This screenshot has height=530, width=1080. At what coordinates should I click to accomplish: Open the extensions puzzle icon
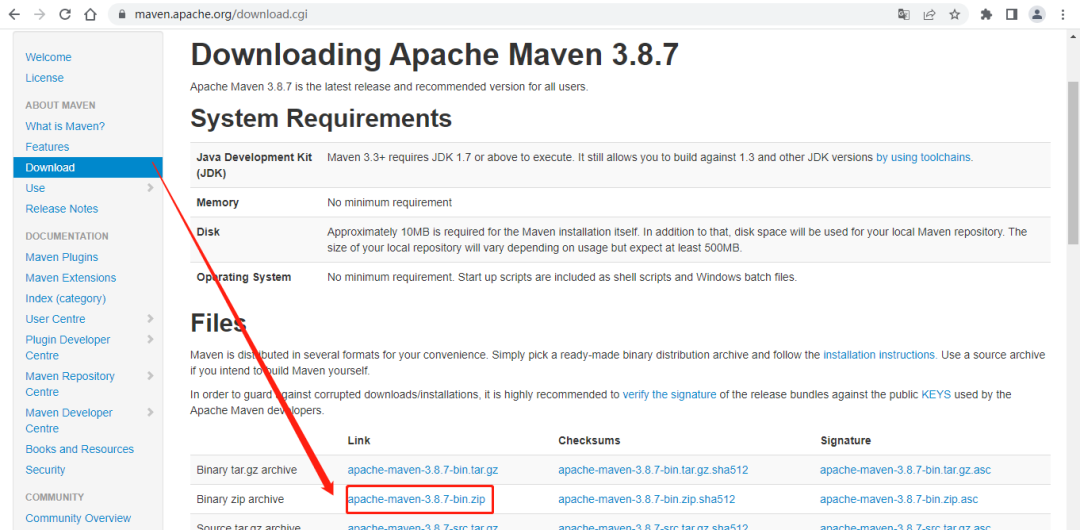(986, 14)
